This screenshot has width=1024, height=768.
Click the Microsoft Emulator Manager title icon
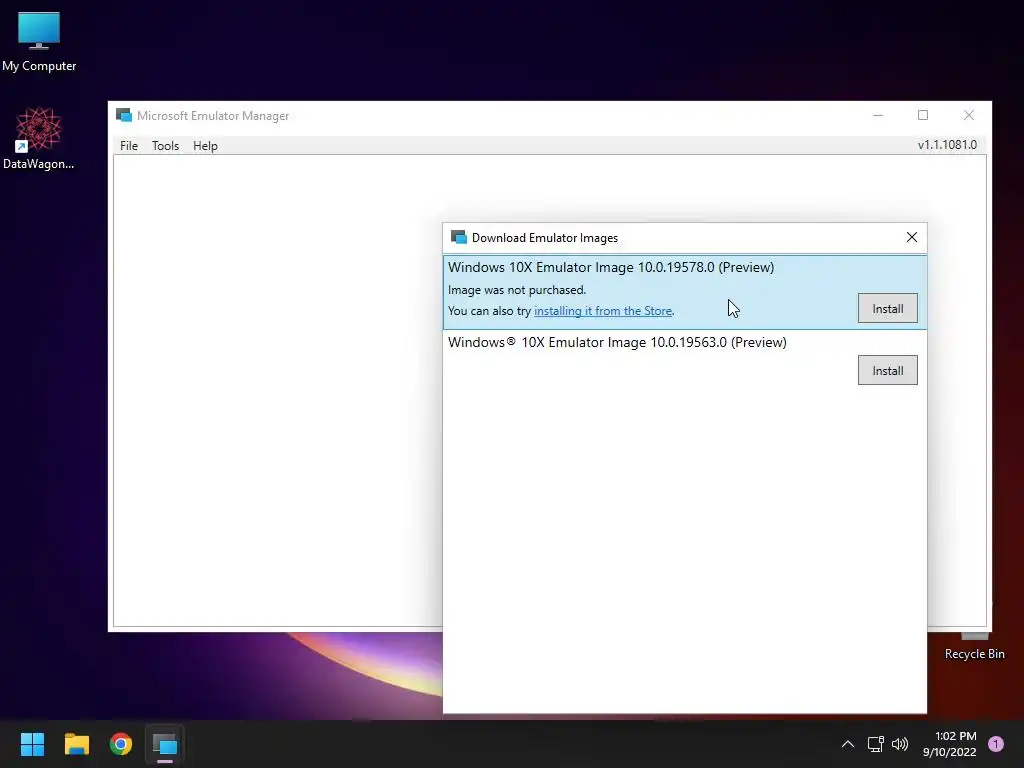click(x=123, y=116)
